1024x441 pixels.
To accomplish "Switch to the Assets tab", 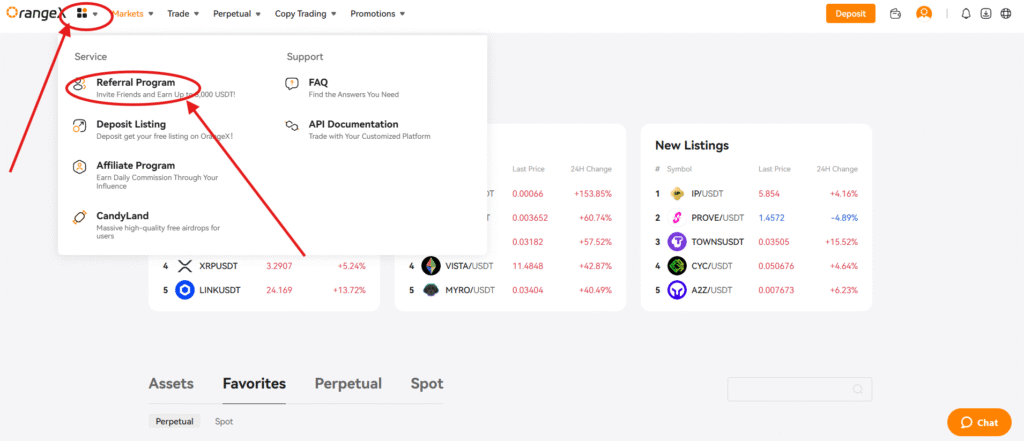I will [x=171, y=384].
